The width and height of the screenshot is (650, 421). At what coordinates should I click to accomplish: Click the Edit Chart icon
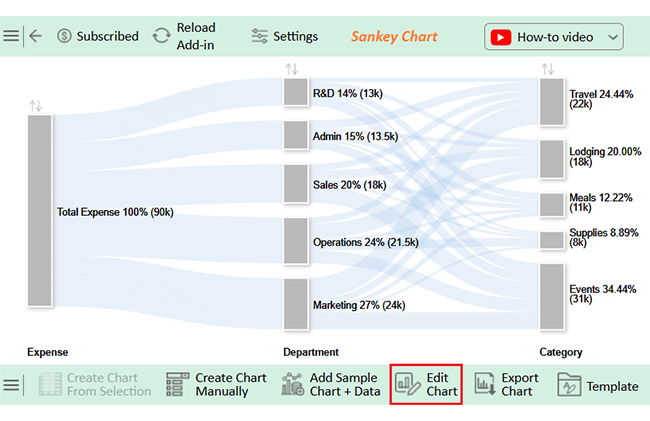click(x=407, y=384)
